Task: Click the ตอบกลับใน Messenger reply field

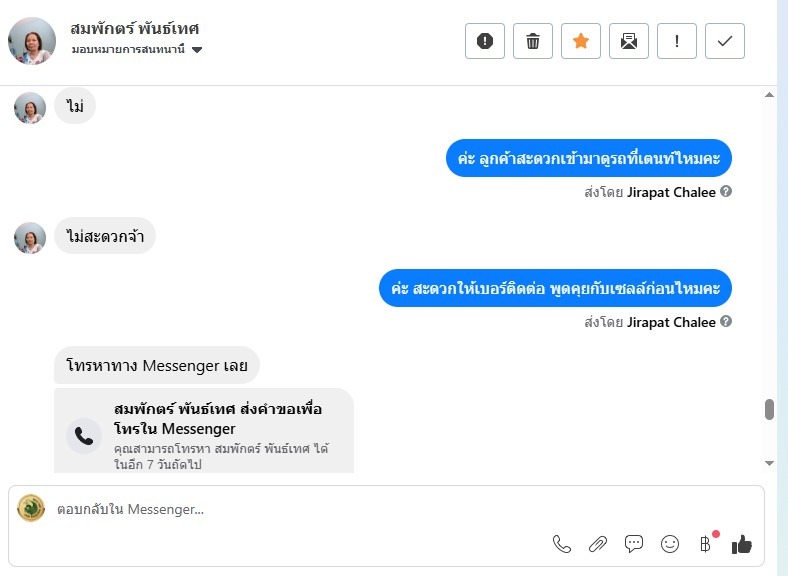Action: 300,509
